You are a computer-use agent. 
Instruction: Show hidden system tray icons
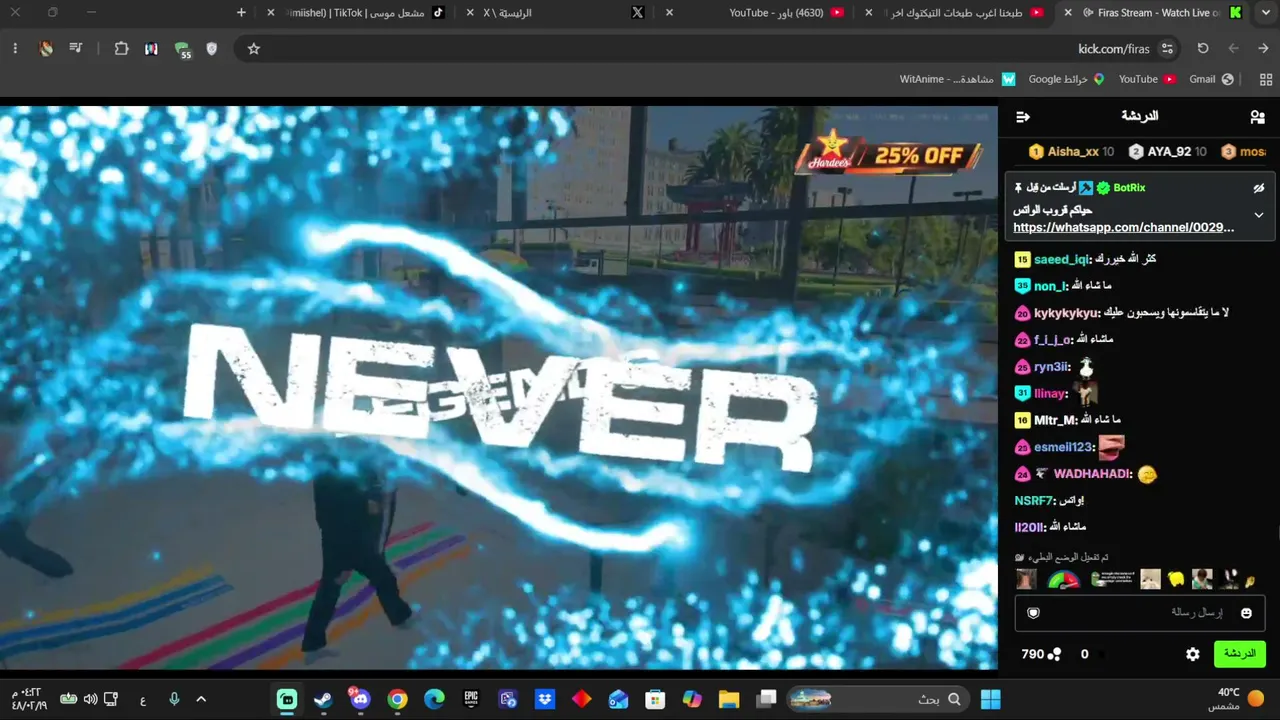click(201, 699)
